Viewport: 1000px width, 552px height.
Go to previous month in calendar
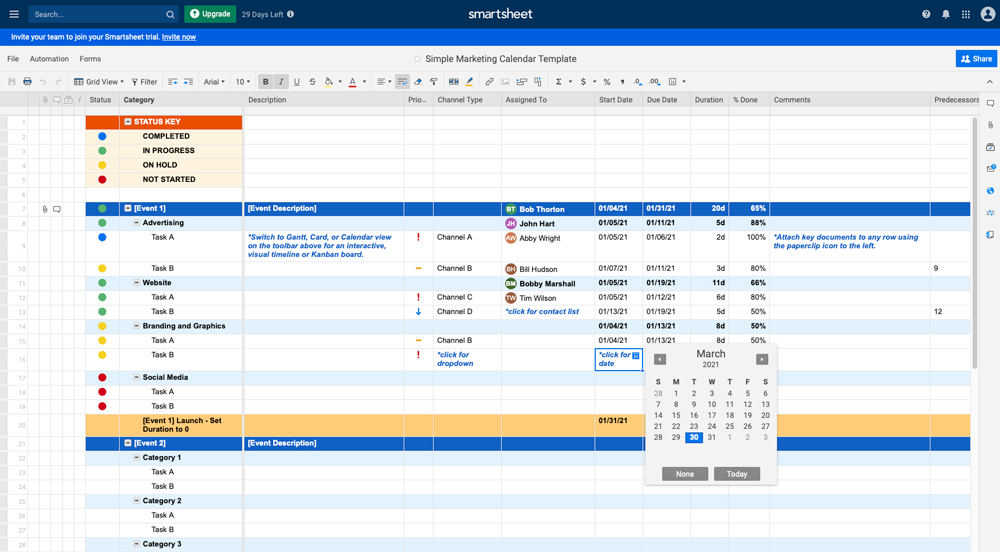click(660, 360)
